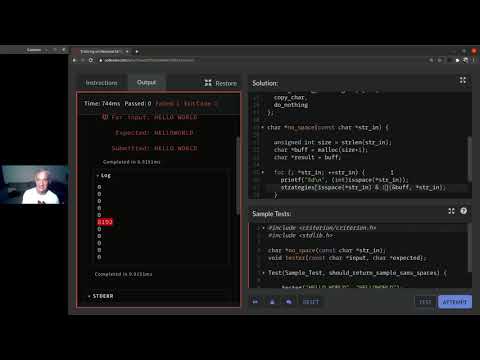Viewport: 480px width, 360px height.
Task: Click the second bottom toolbar icon
Action: pos(272,302)
